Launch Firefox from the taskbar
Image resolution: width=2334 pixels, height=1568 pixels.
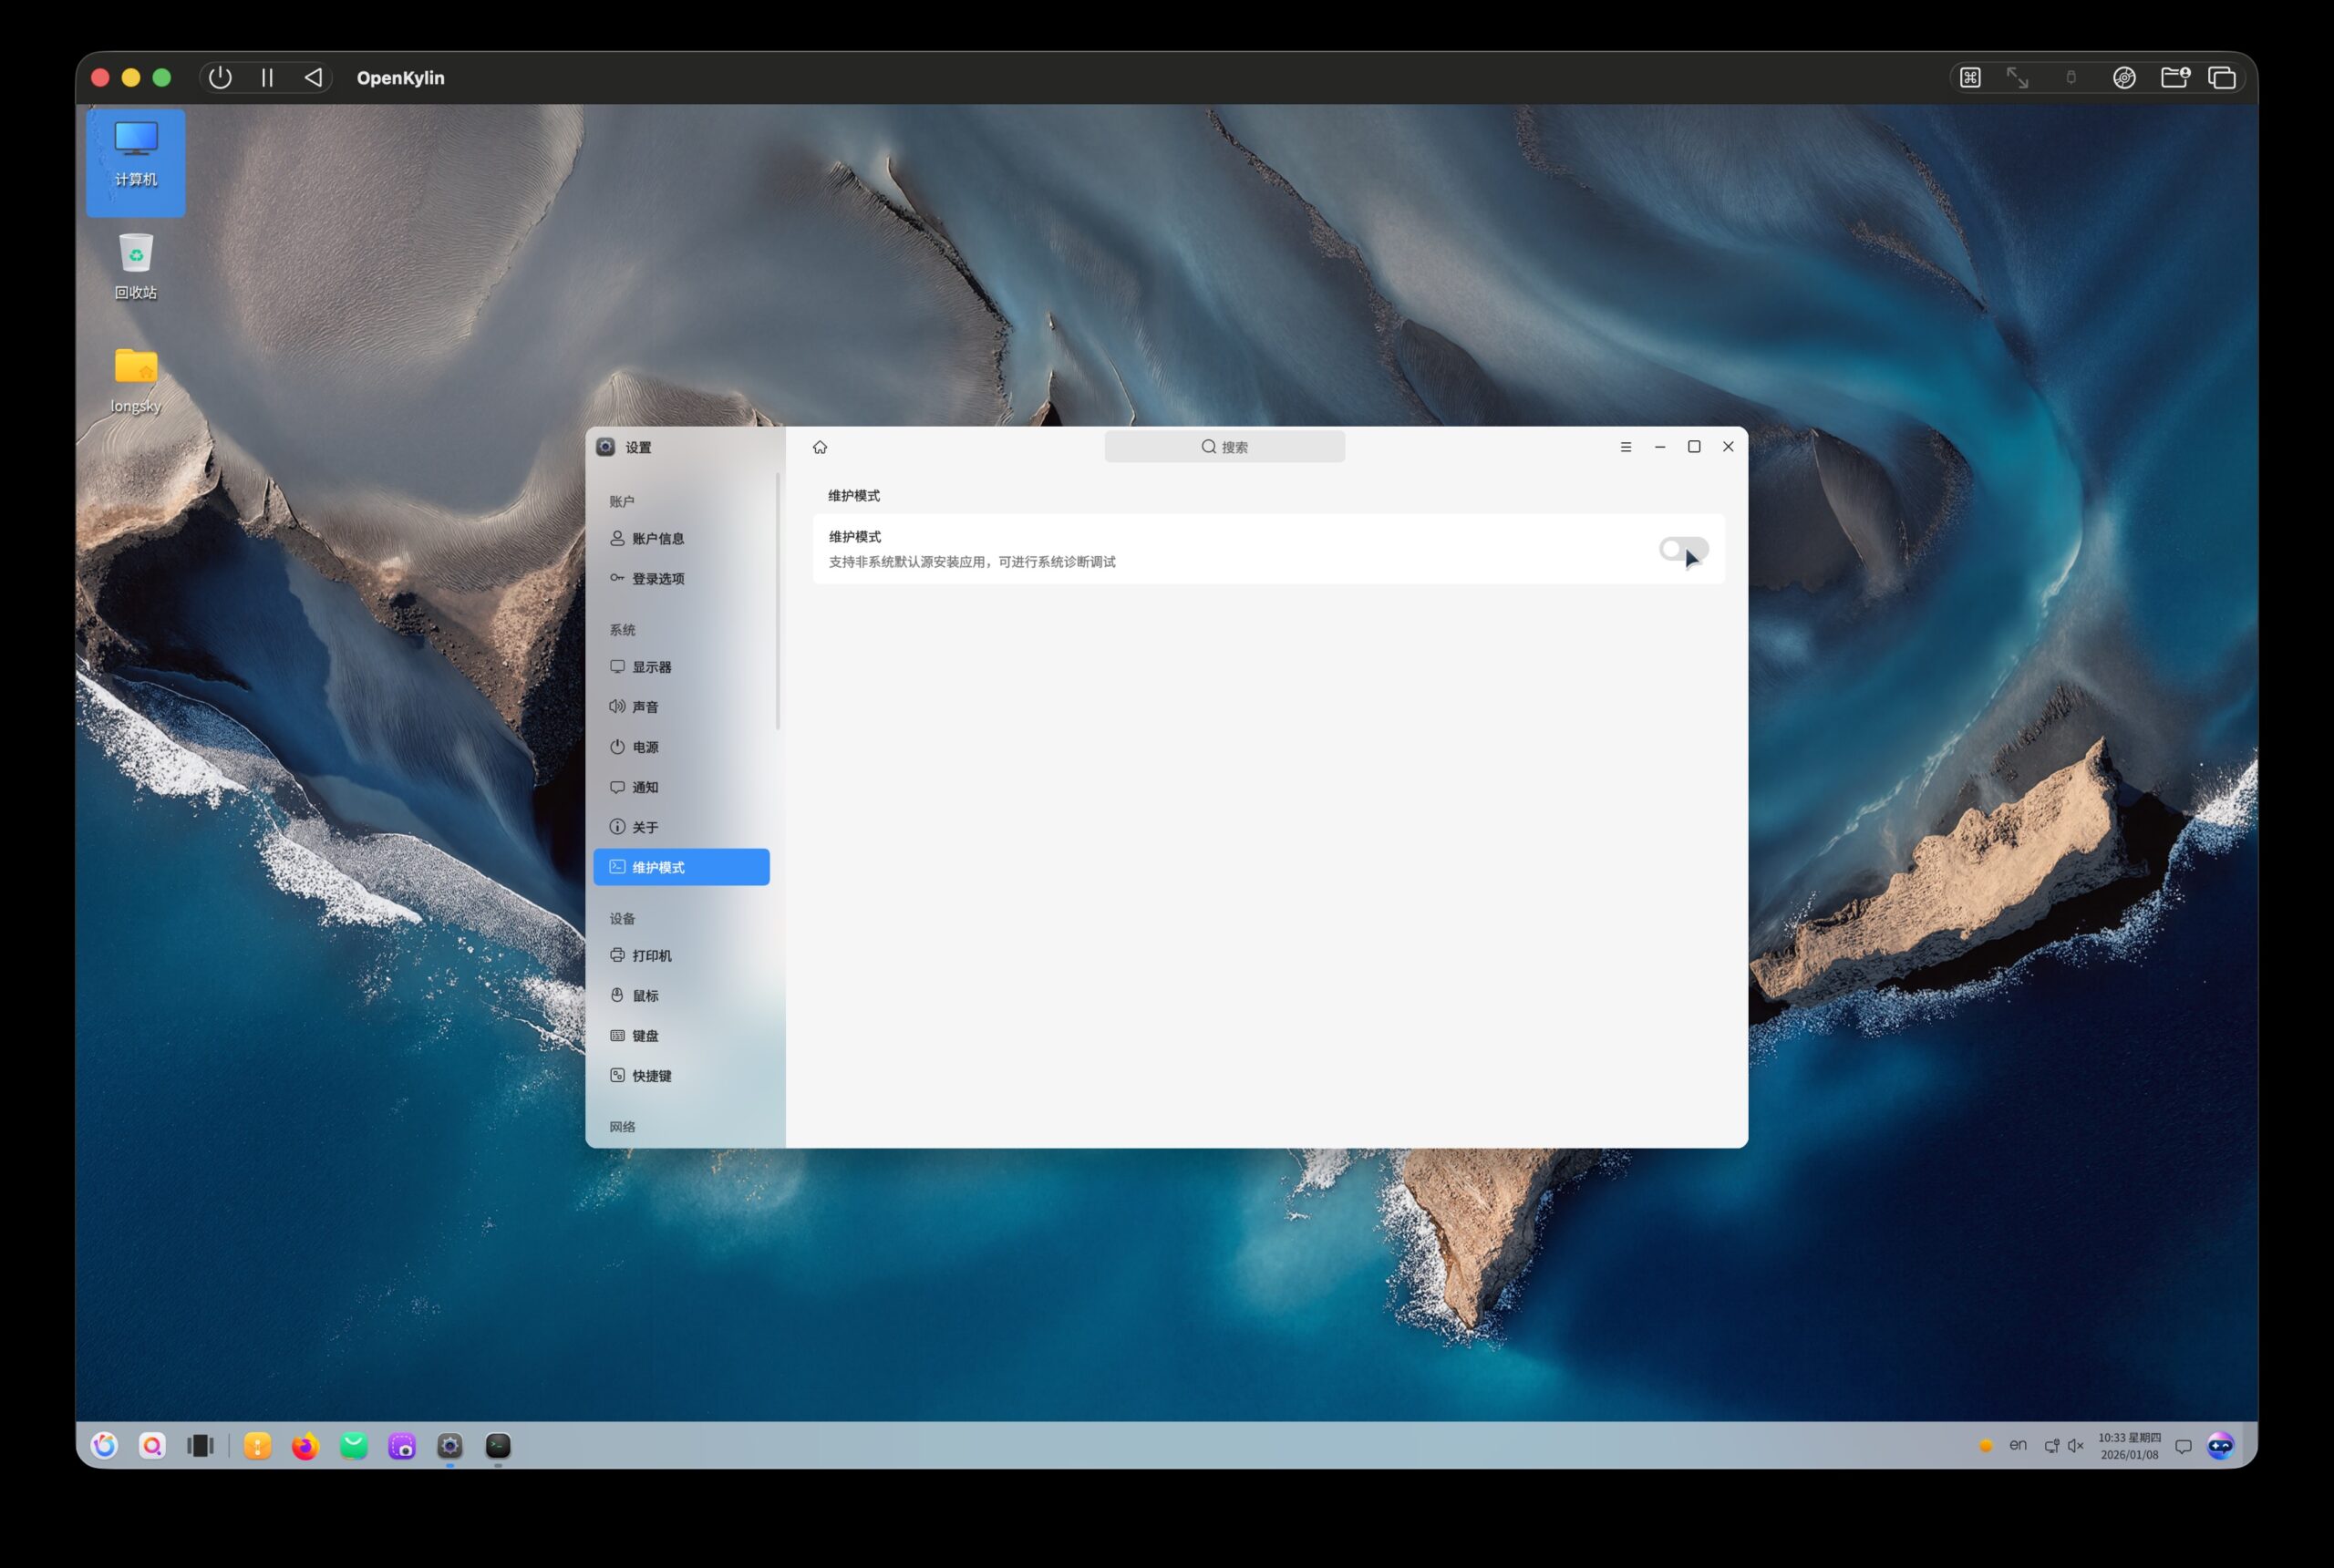coord(305,1446)
